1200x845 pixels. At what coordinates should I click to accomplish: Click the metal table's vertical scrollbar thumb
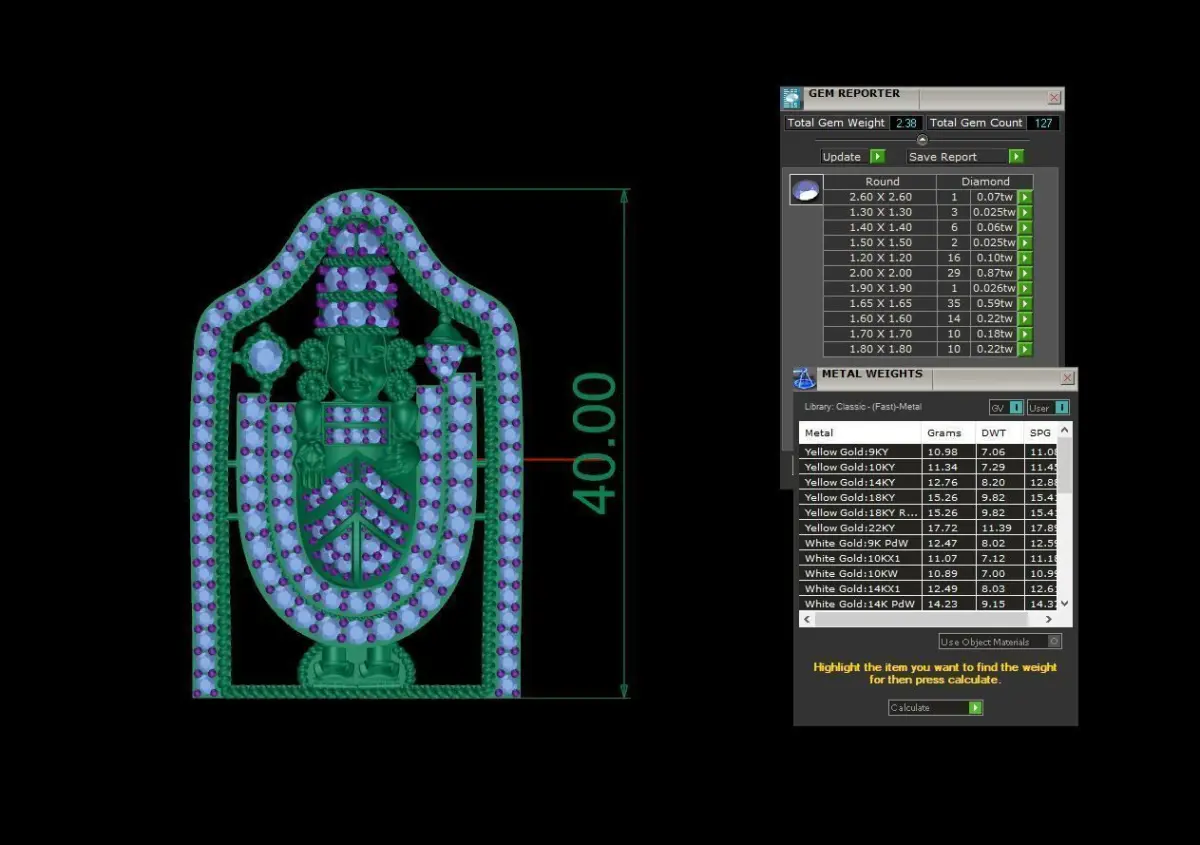[x=1064, y=465]
